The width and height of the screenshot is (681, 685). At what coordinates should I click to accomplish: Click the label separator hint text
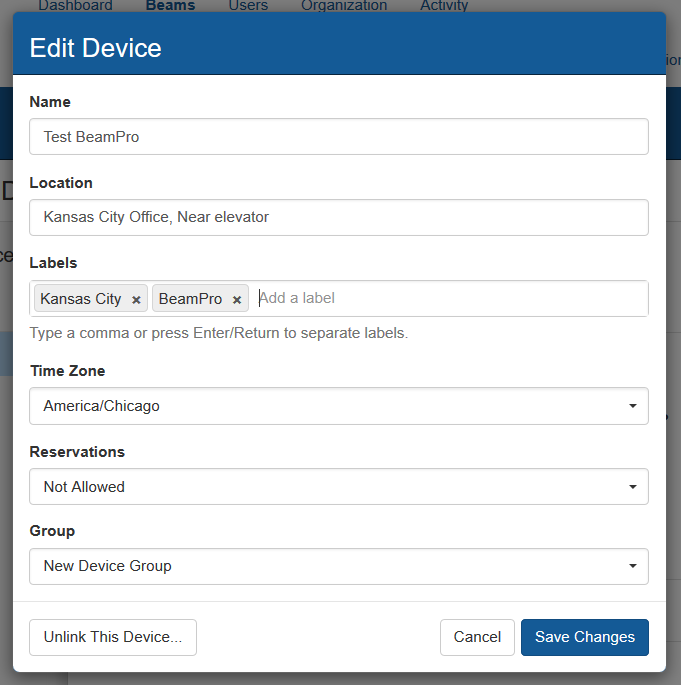[x=219, y=333]
